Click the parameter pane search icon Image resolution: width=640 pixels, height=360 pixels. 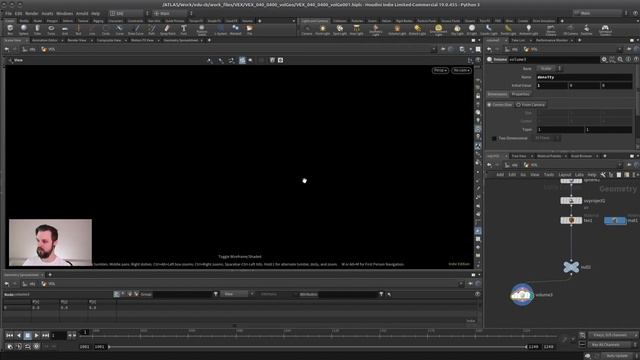[620, 60]
